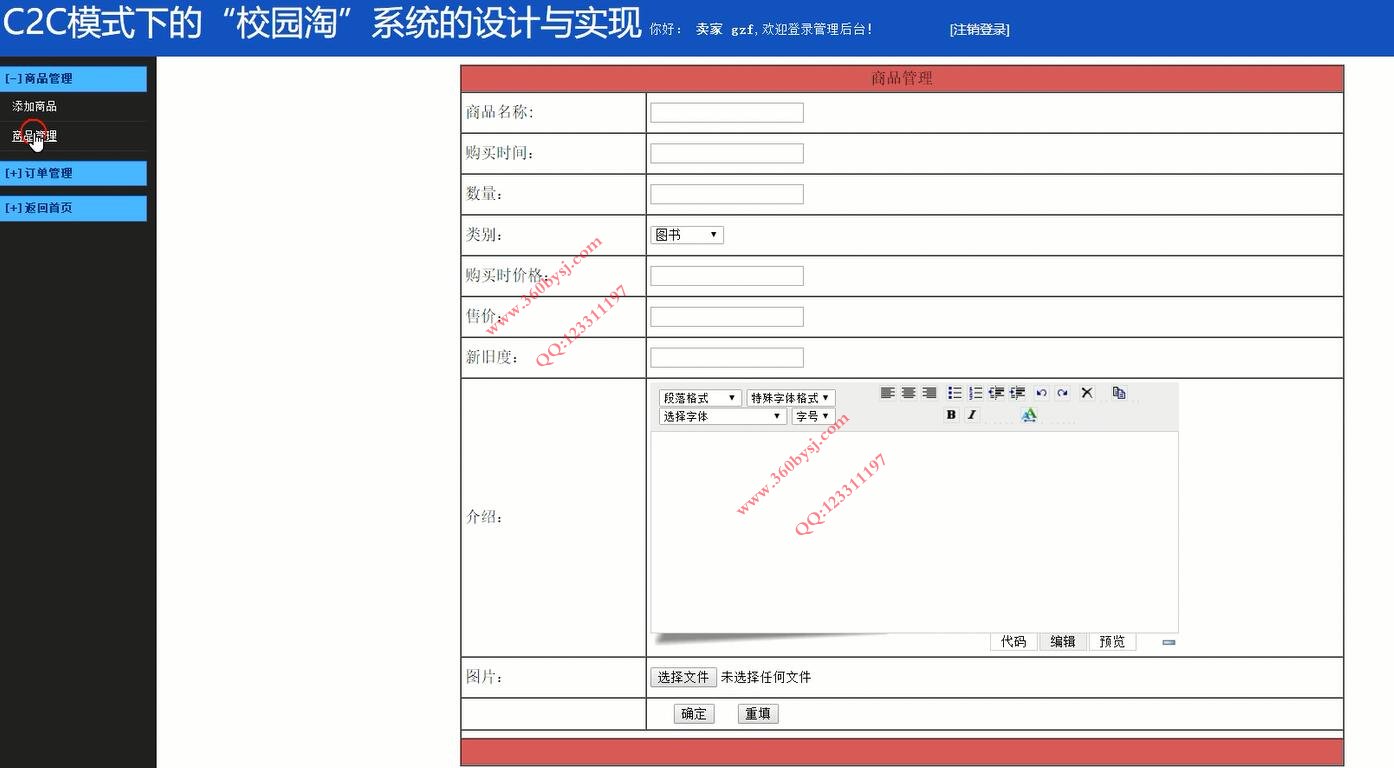Viewport: 1394px width, 768px height.
Task: Expand the 返回首页 sidebar section
Action: [73, 208]
